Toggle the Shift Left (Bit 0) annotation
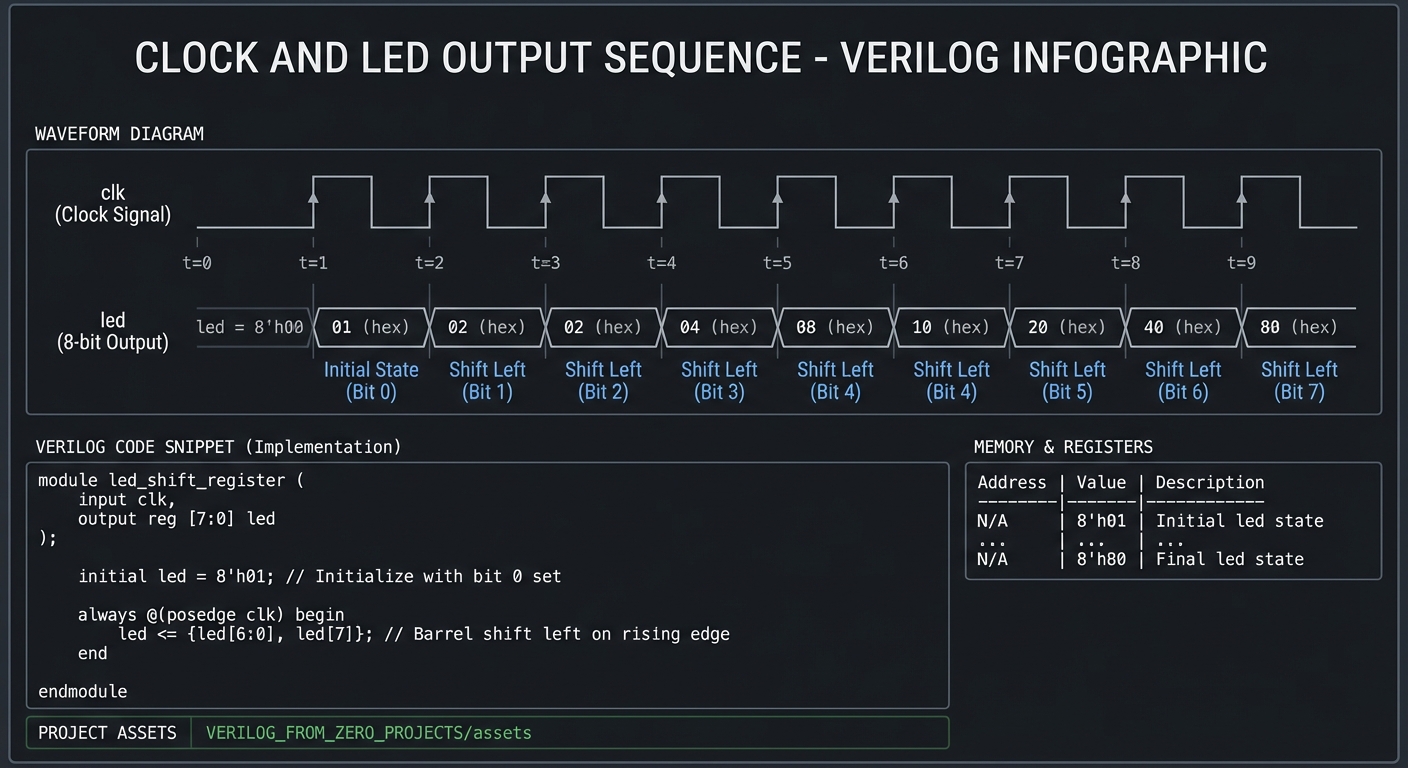The width and height of the screenshot is (1408, 768). pyautogui.click(x=371, y=381)
